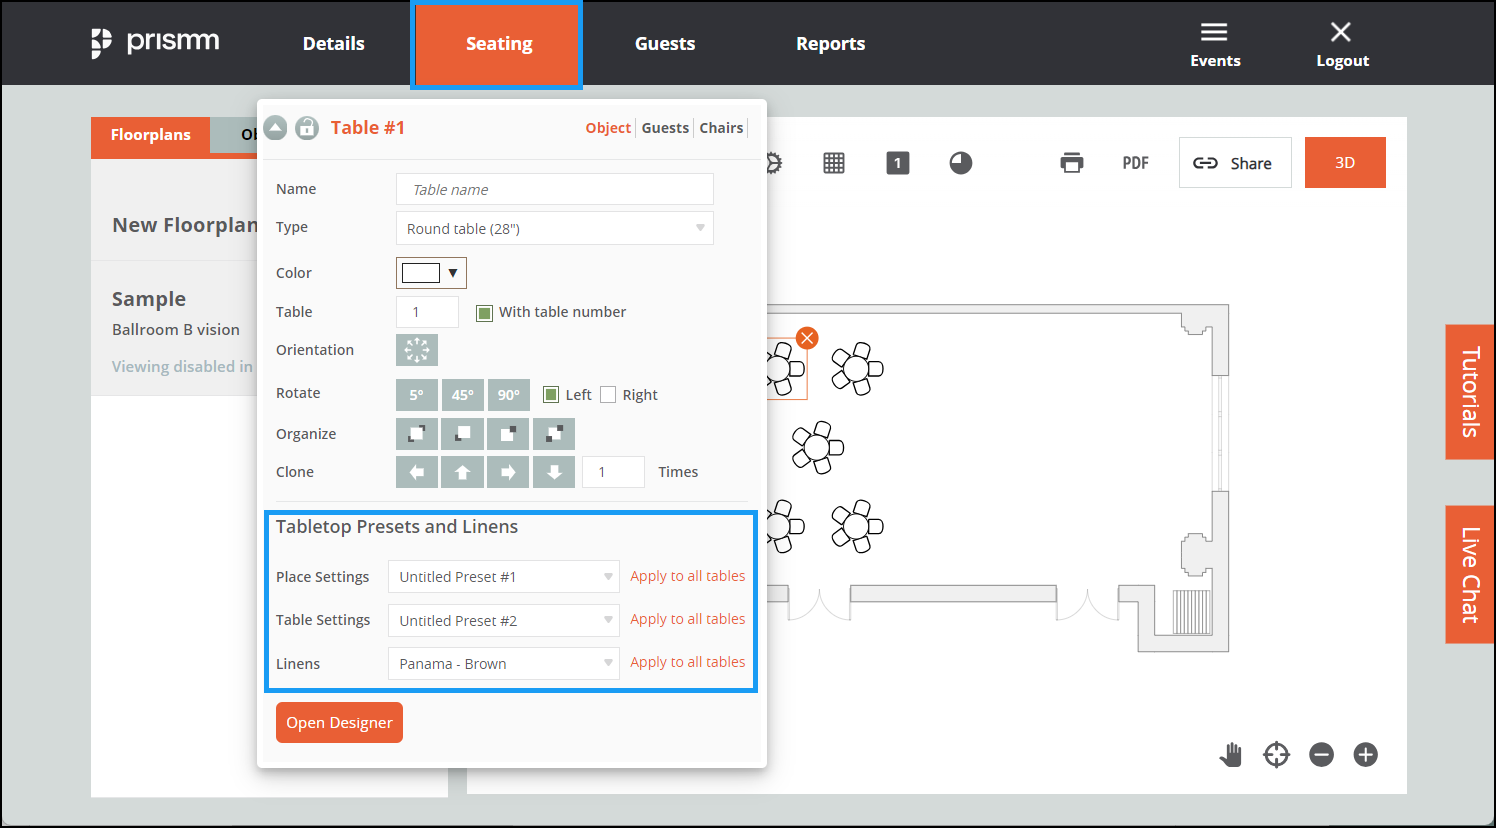Open the settings gear icon in toolbar

pyautogui.click(x=773, y=163)
